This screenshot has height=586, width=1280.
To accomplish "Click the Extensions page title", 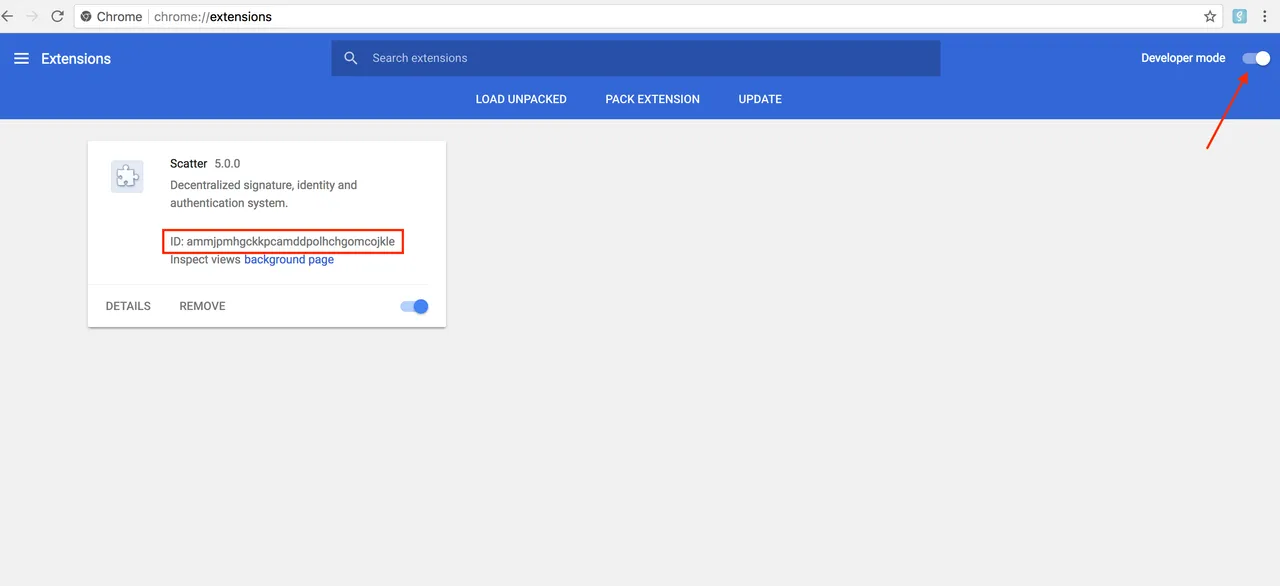I will (x=76, y=59).
